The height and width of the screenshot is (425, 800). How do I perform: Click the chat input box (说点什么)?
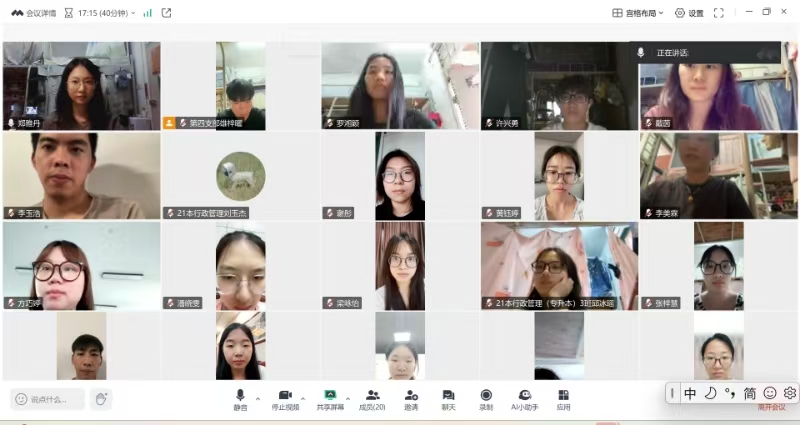(48, 399)
